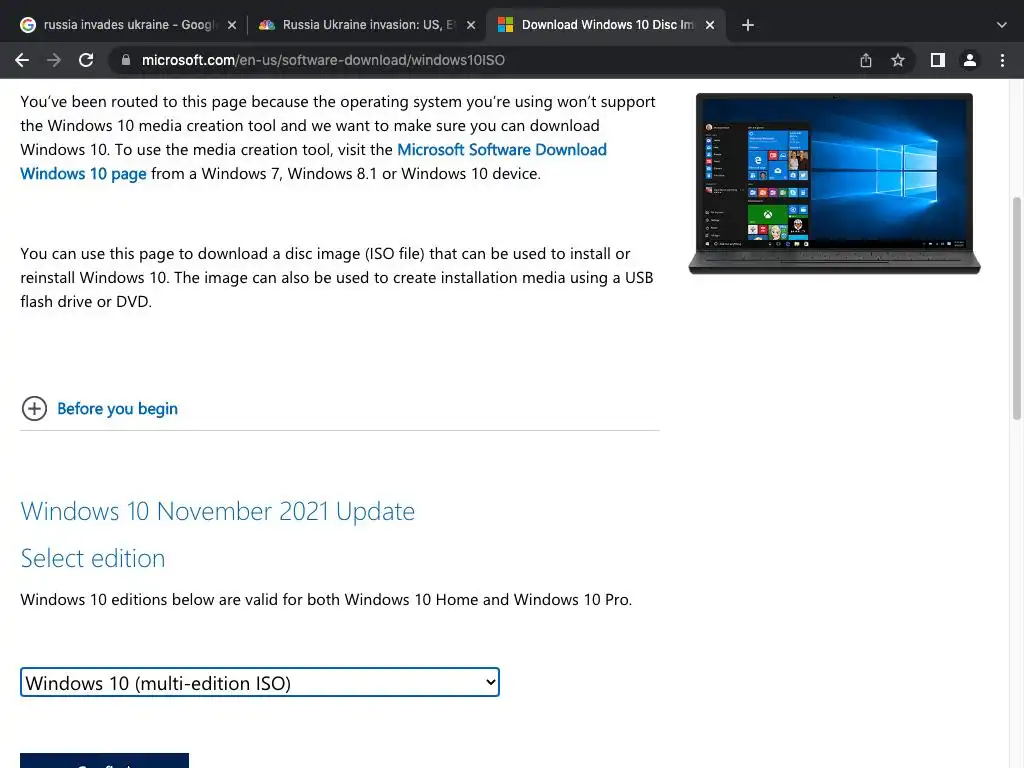Screen dimensions: 1024x768
Task: Open Chrome's three-dot menu
Action: pos(1002,60)
